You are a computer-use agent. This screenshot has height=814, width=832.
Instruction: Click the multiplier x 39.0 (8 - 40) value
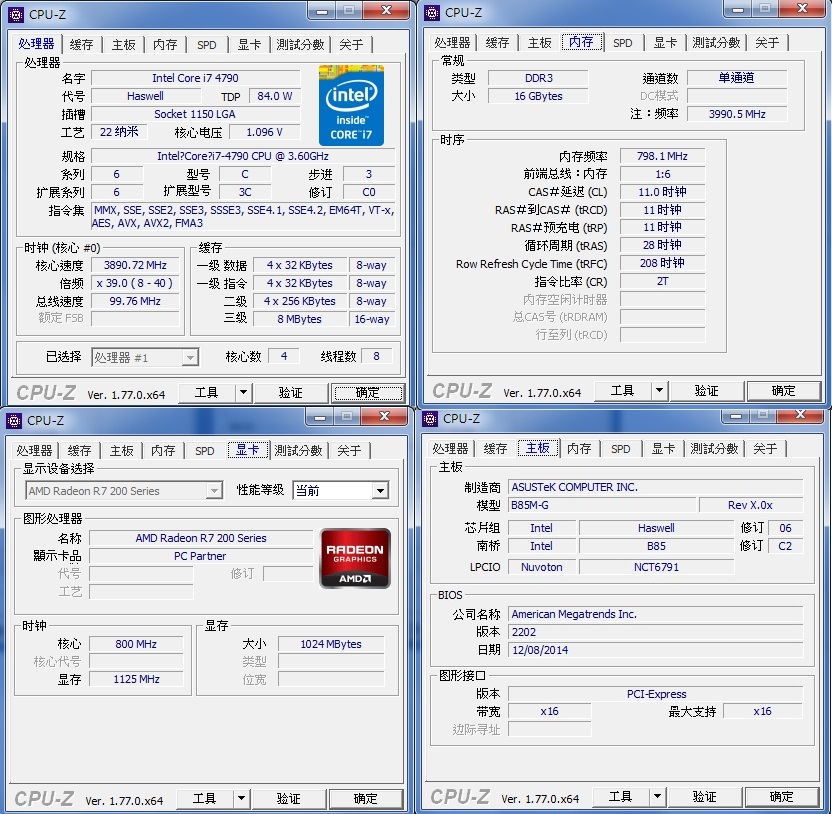[135, 283]
